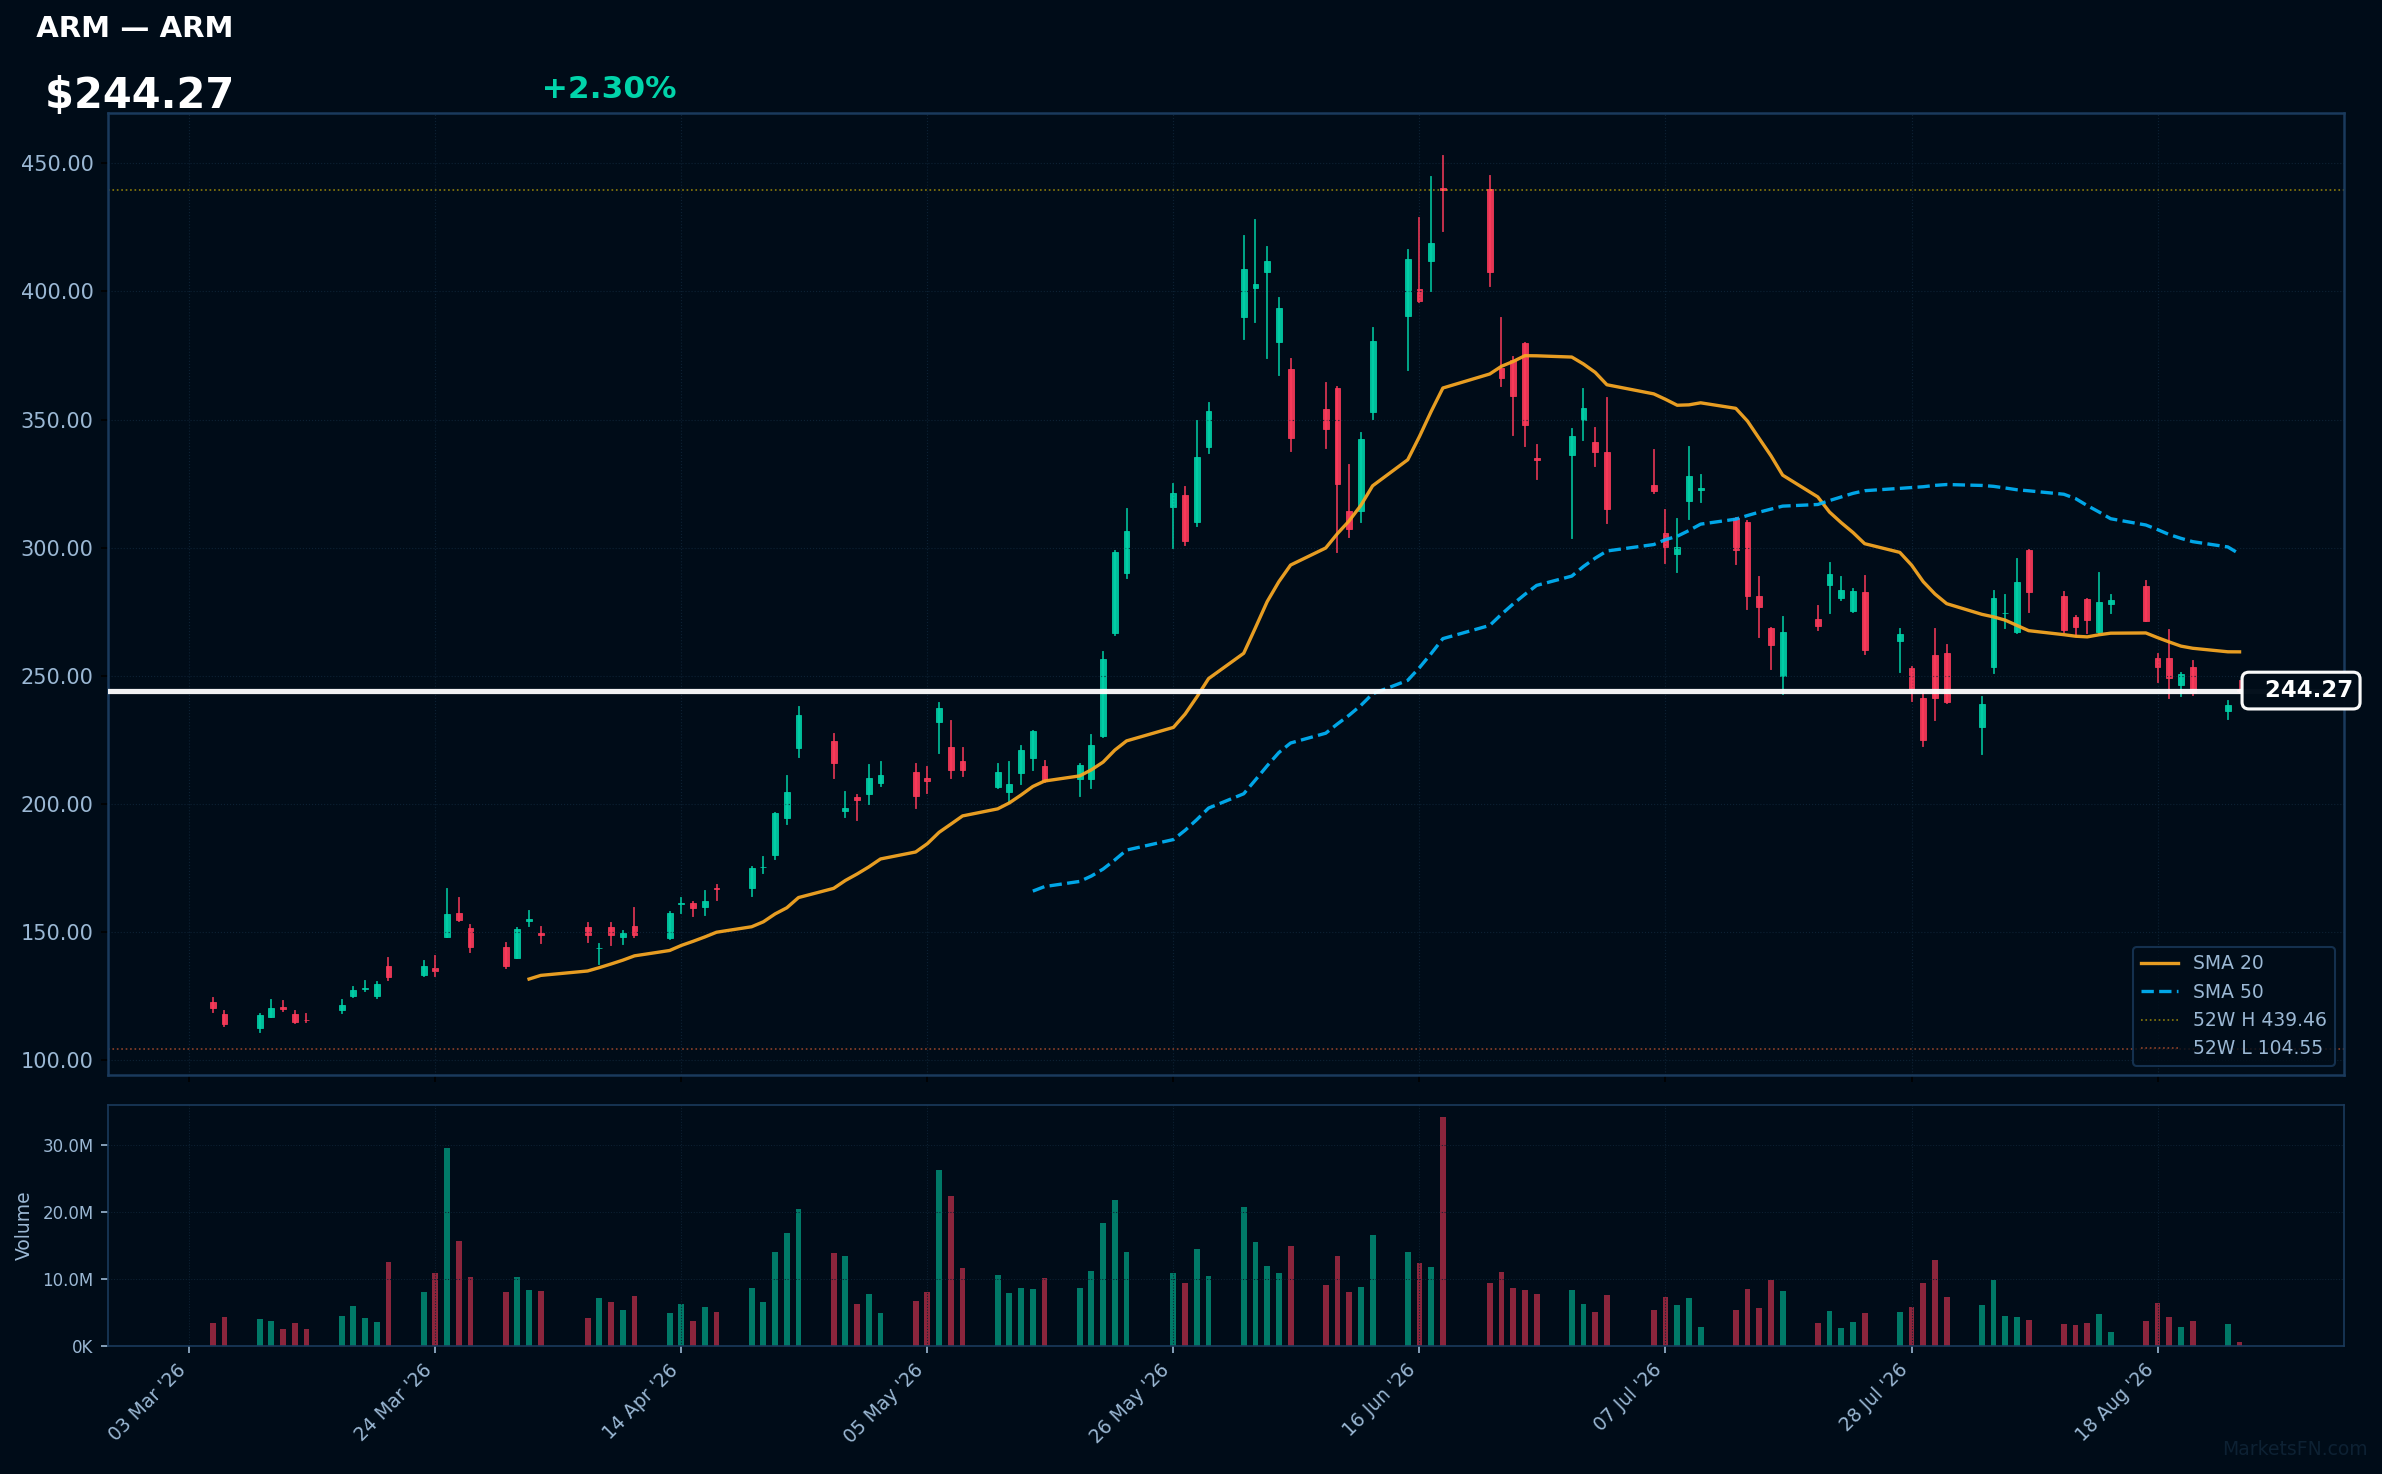
Task: Click the 20.0M volume axis label
Action: pyautogui.click(x=68, y=1213)
